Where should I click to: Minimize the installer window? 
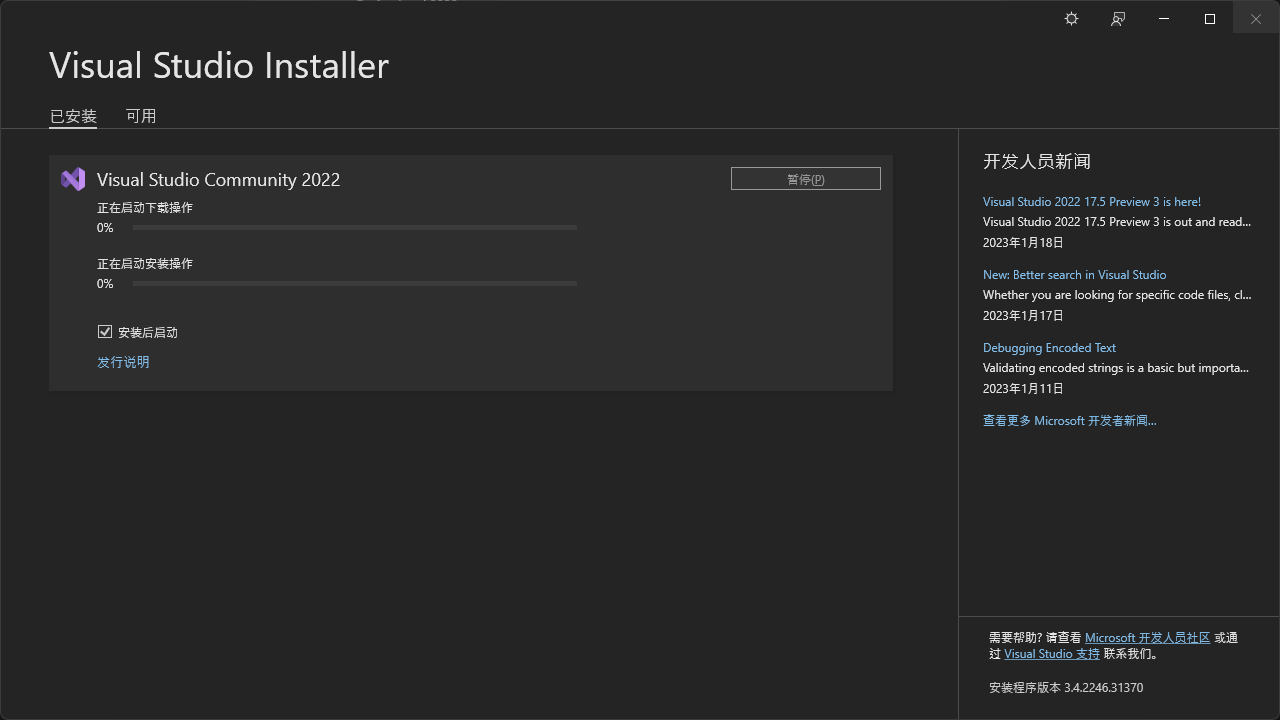pos(1164,19)
